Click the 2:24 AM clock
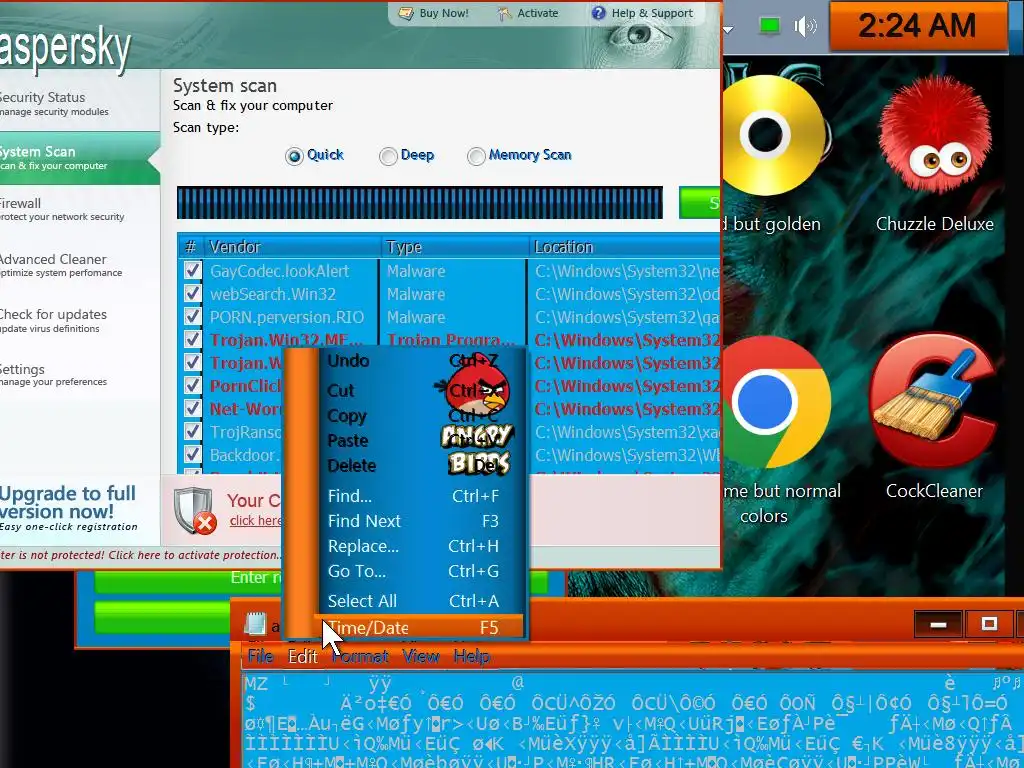The width and height of the screenshot is (1024, 768). tap(917, 26)
